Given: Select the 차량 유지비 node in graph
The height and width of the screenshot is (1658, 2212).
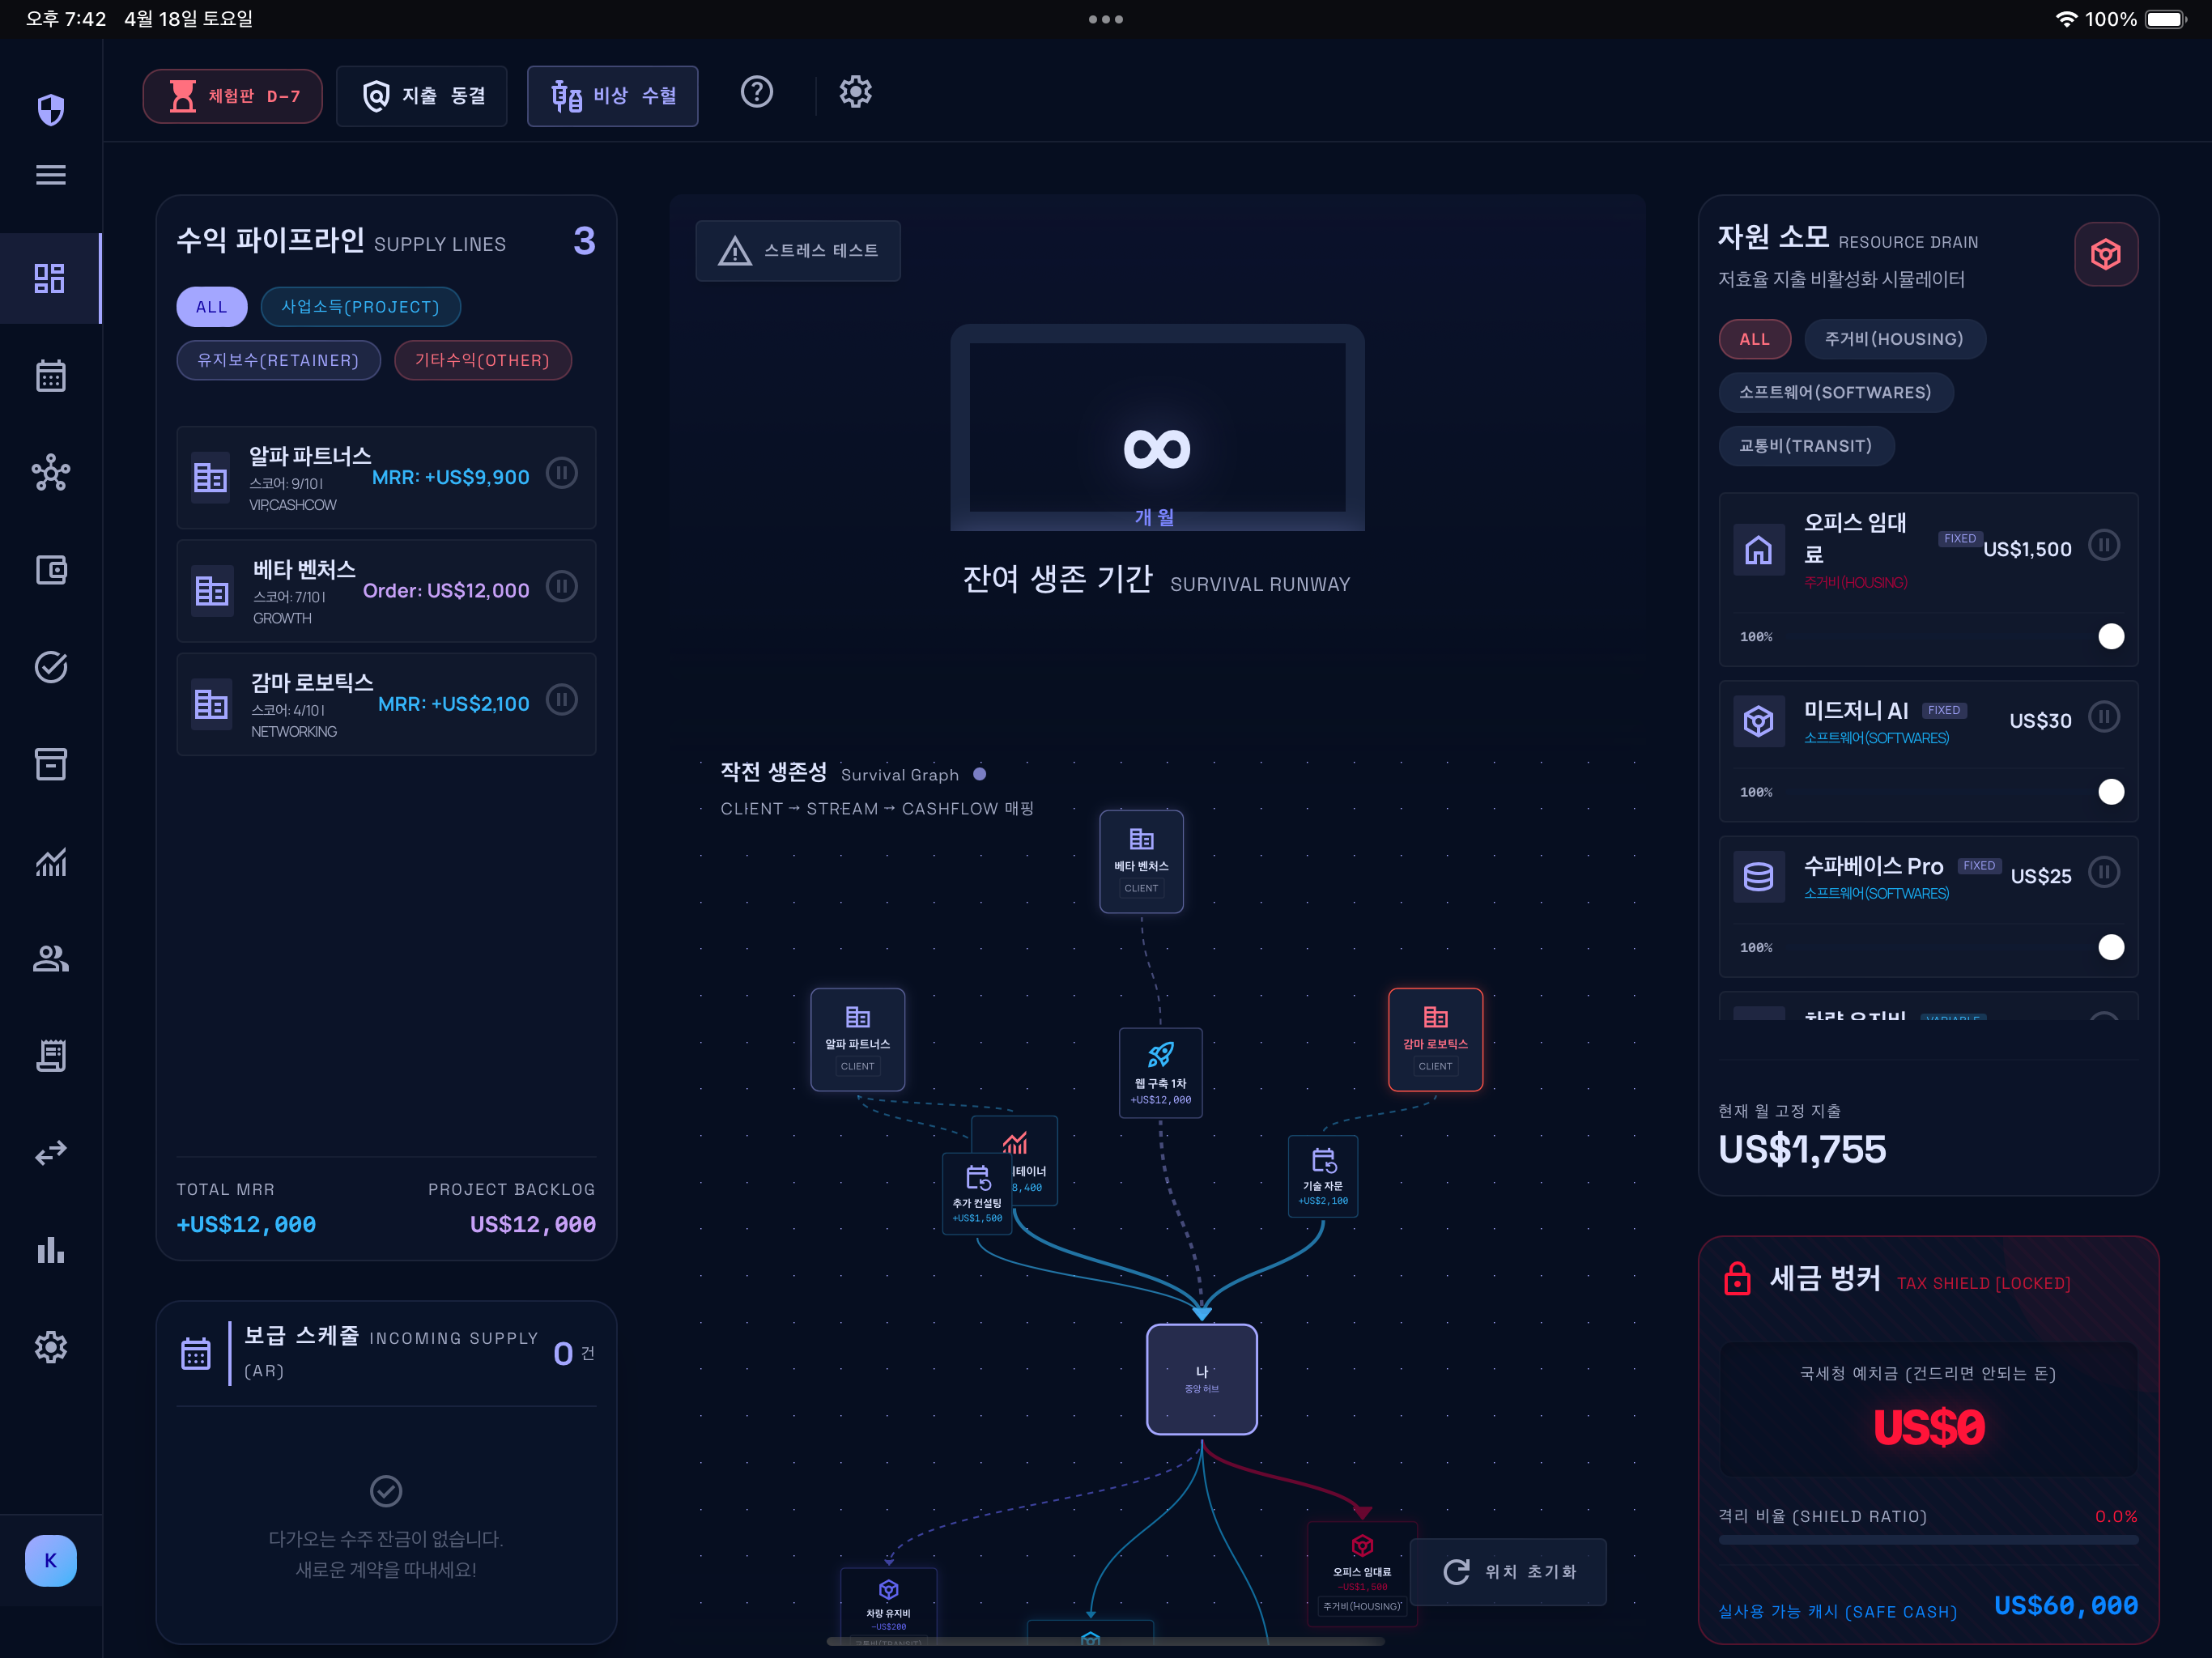Looking at the screenshot, I should coord(888,1605).
